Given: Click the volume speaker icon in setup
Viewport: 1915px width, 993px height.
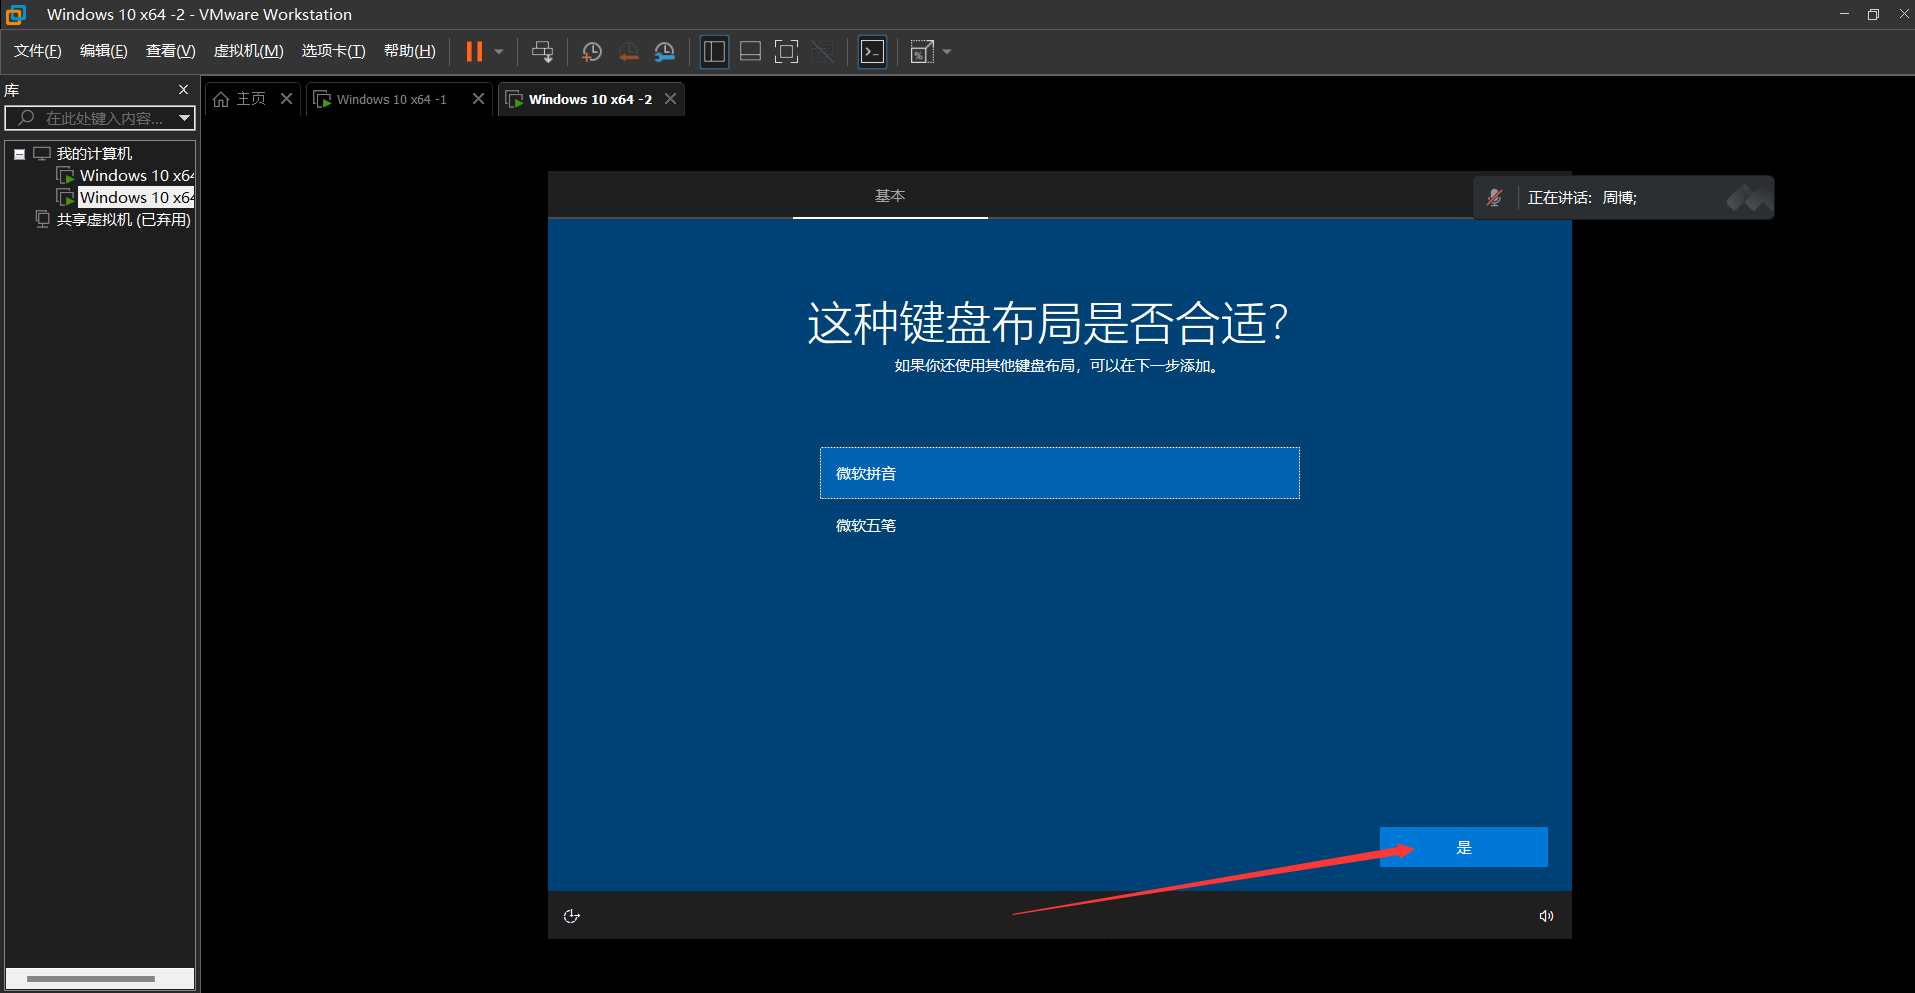Looking at the screenshot, I should pyautogui.click(x=1546, y=916).
